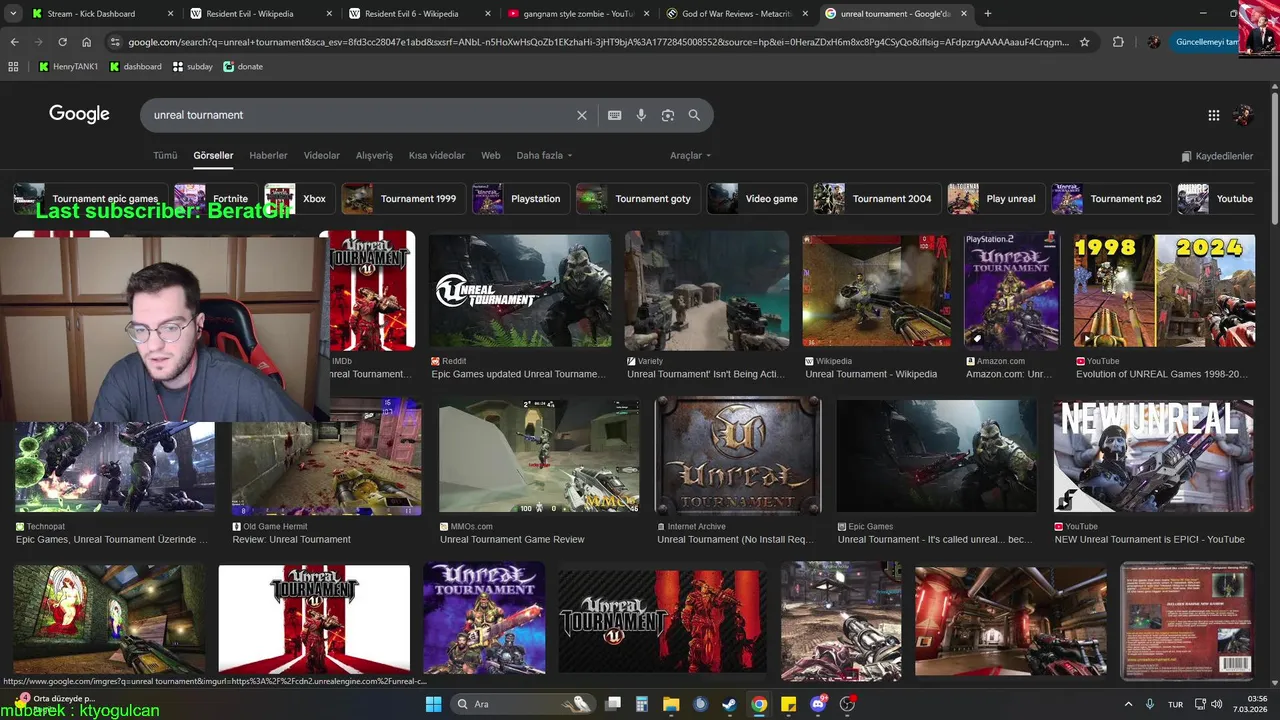Open the browser extensions puzzle icon

point(1118,42)
